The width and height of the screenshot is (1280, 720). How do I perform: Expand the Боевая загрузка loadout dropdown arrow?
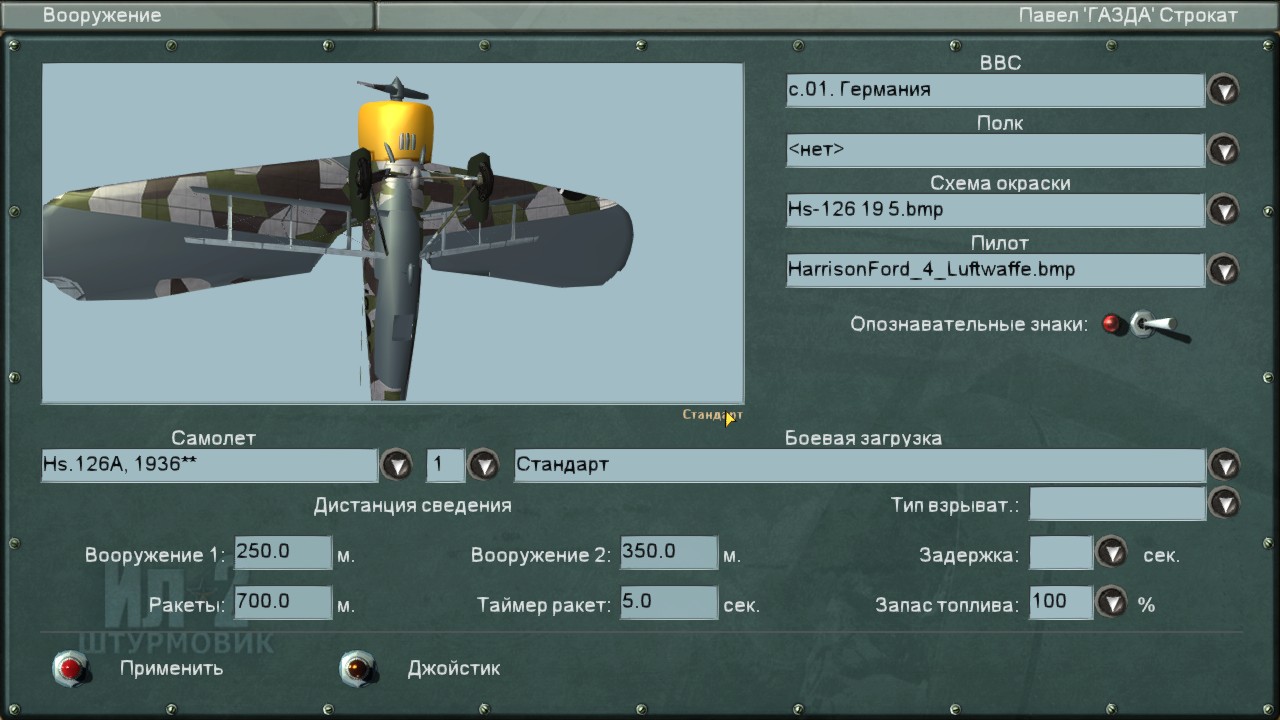pos(1223,465)
